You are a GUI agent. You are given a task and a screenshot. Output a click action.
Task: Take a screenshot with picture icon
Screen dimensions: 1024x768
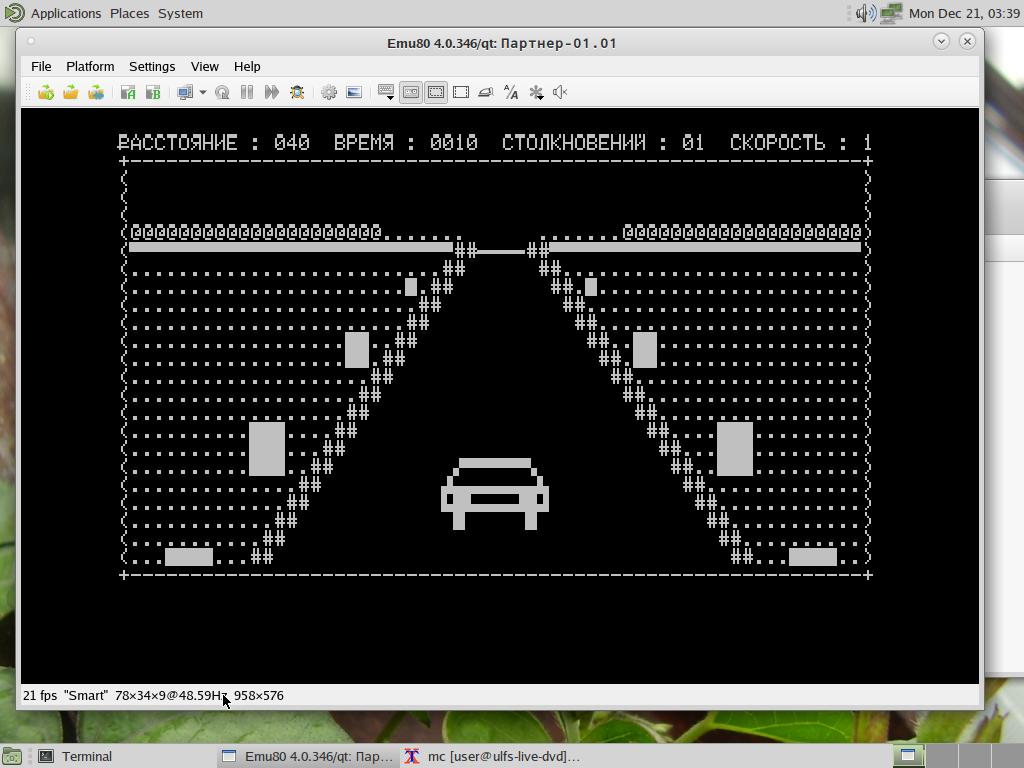[x=354, y=92]
